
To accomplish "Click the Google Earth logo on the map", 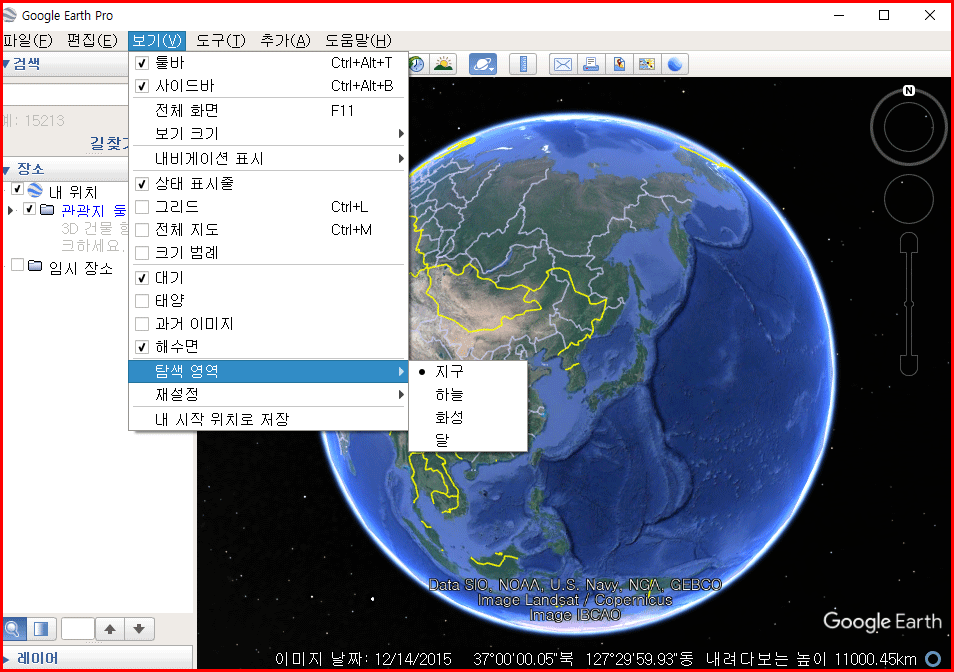I will pyautogui.click(x=882, y=622).
